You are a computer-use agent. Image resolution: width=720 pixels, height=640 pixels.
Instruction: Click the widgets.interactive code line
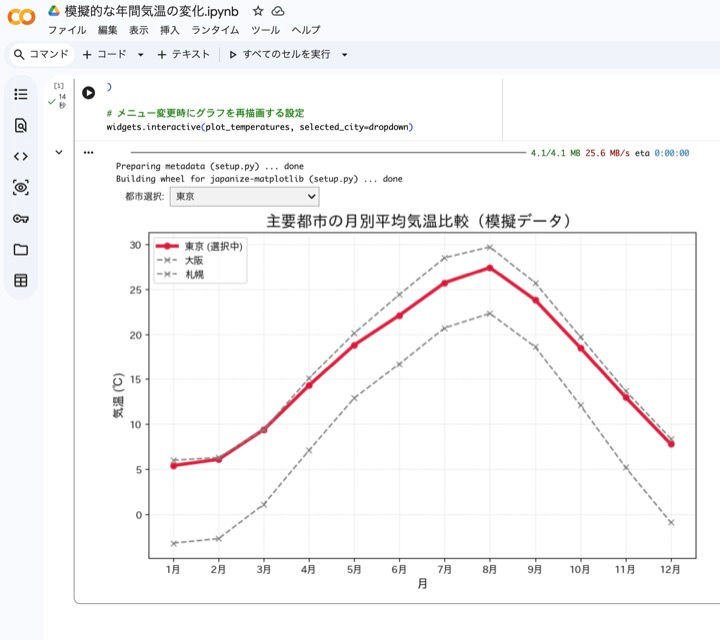coord(260,127)
